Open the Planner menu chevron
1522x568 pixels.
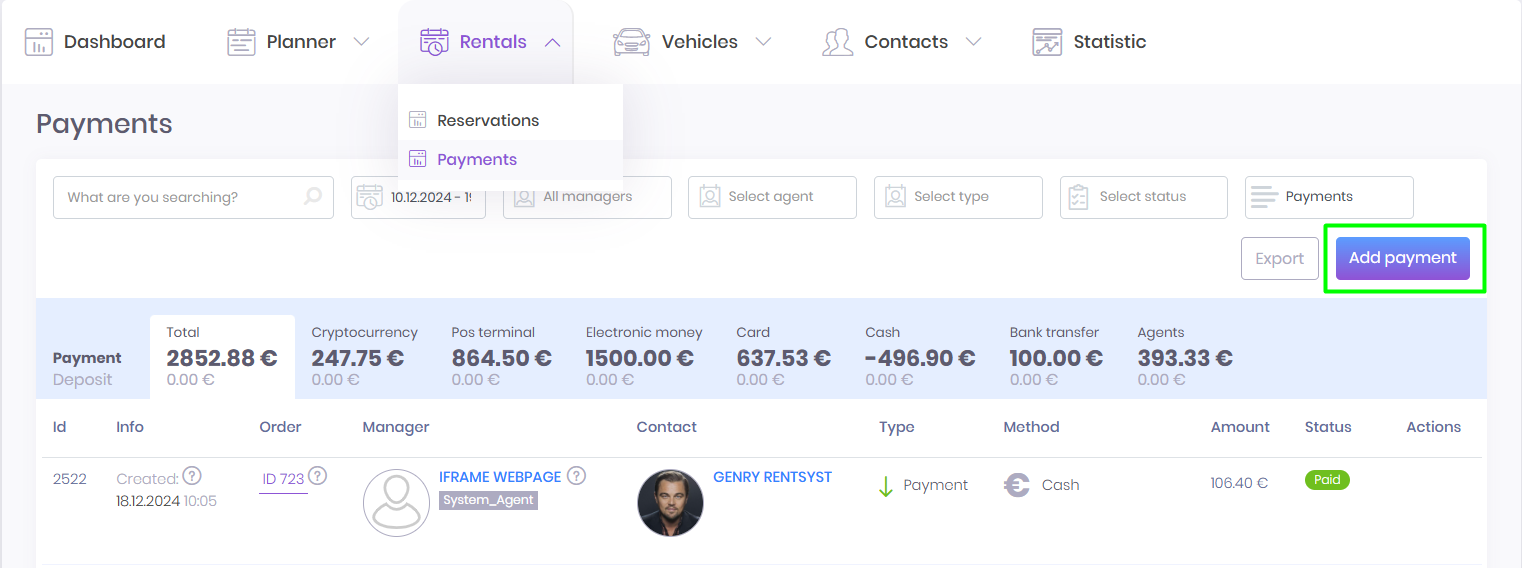click(362, 42)
